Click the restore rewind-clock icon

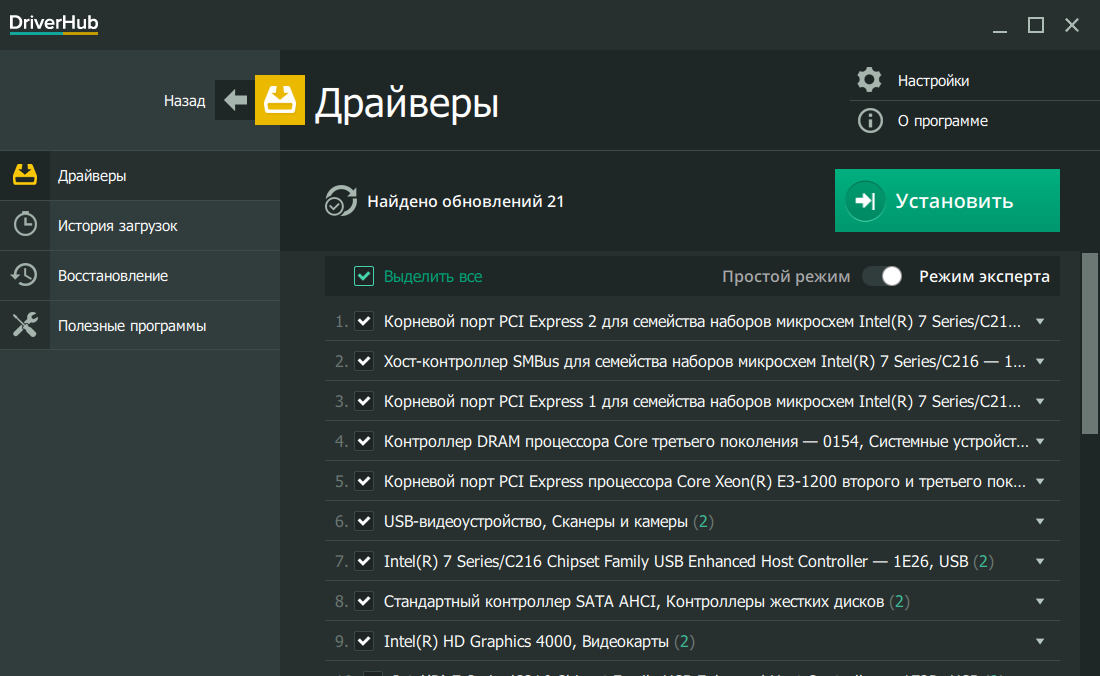pos(25,275)
